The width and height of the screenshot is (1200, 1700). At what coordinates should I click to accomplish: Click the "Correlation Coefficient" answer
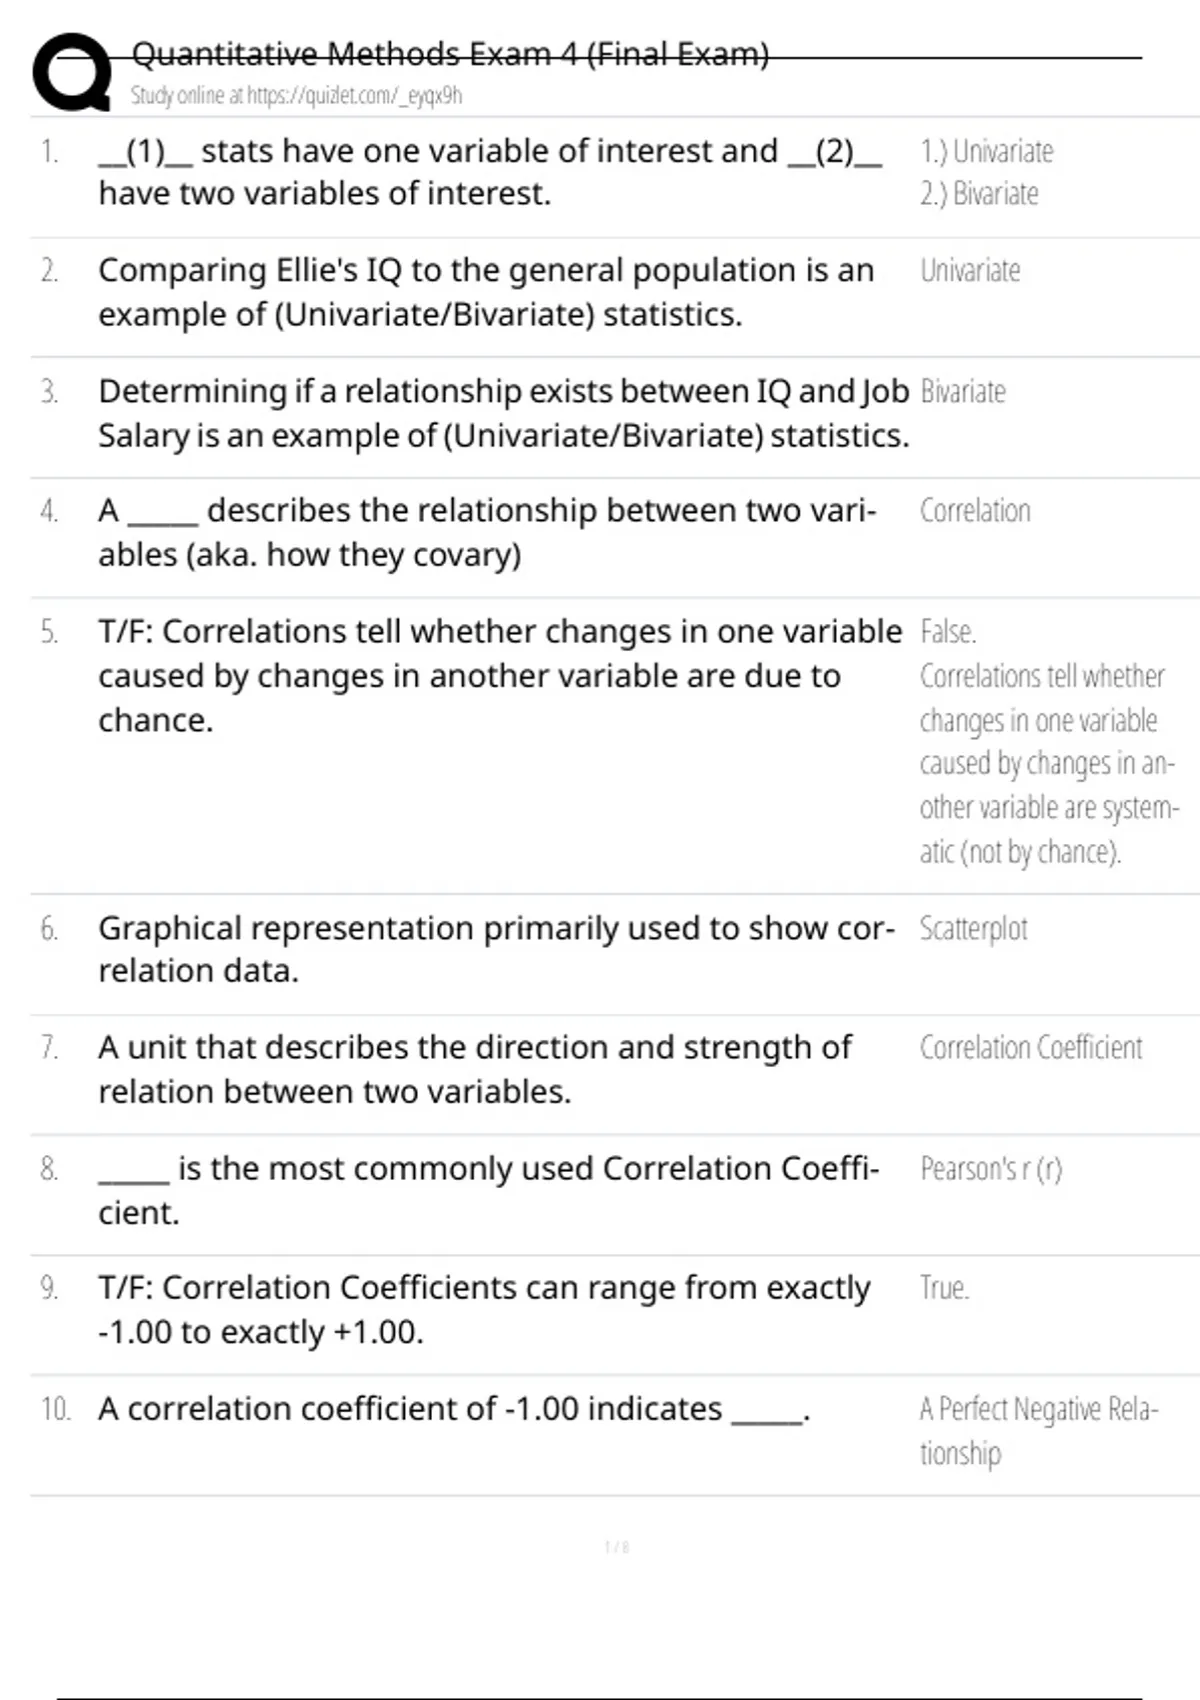click(x=1030, y=1048)
